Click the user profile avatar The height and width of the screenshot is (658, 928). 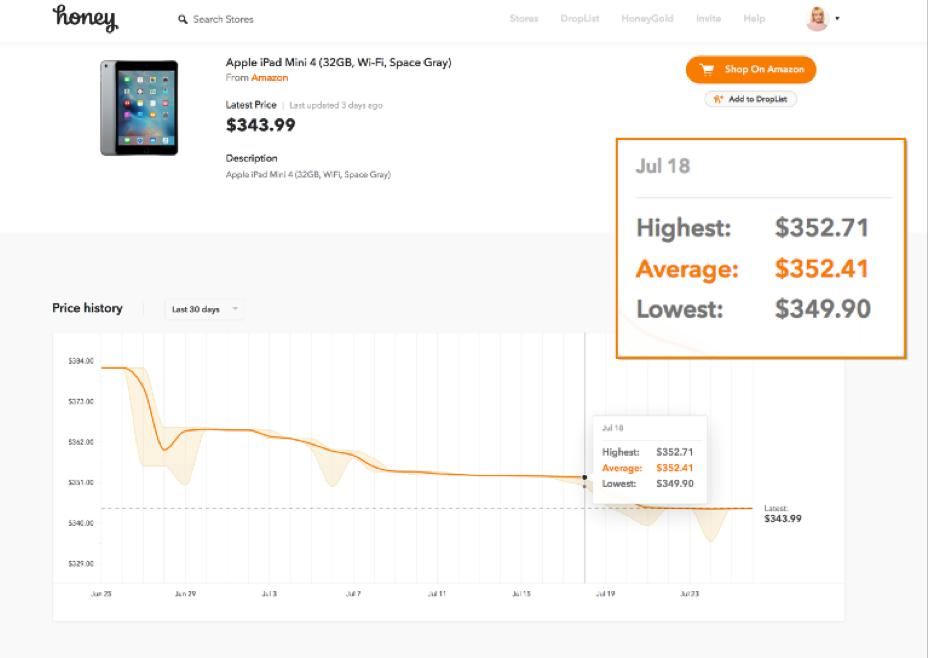click(817, 18)
